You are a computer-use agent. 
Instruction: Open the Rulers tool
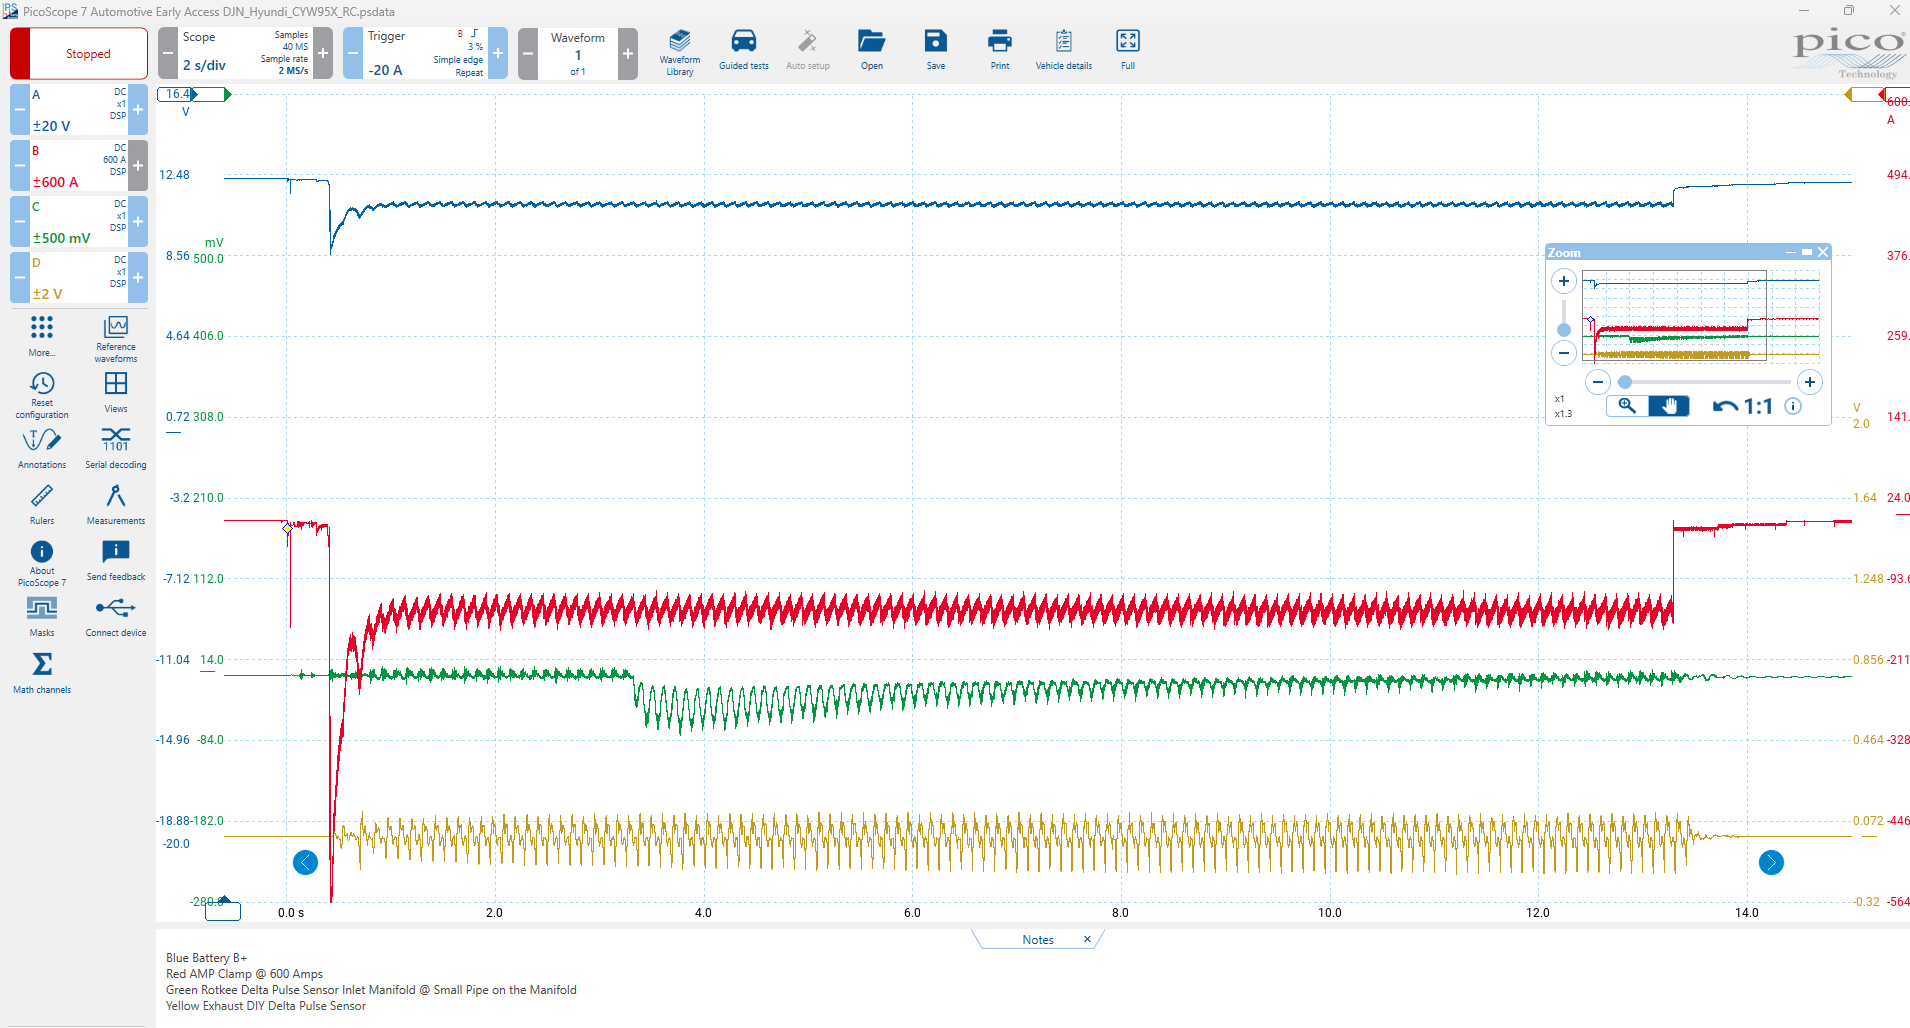42,504
